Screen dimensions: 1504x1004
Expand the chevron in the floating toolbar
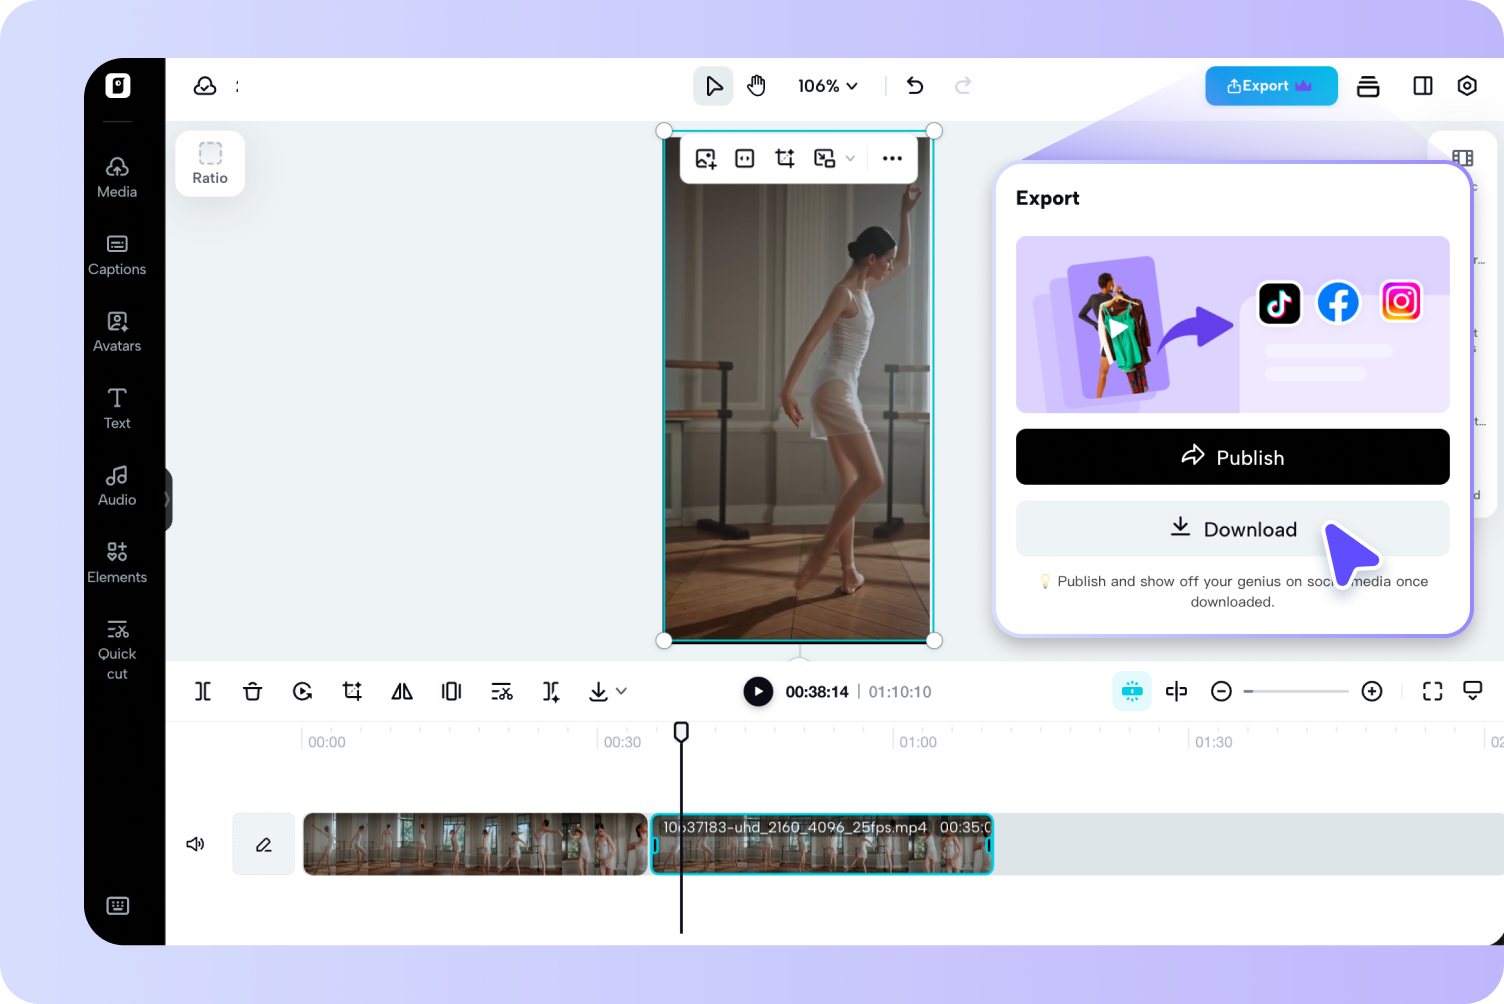click(850, 159)
